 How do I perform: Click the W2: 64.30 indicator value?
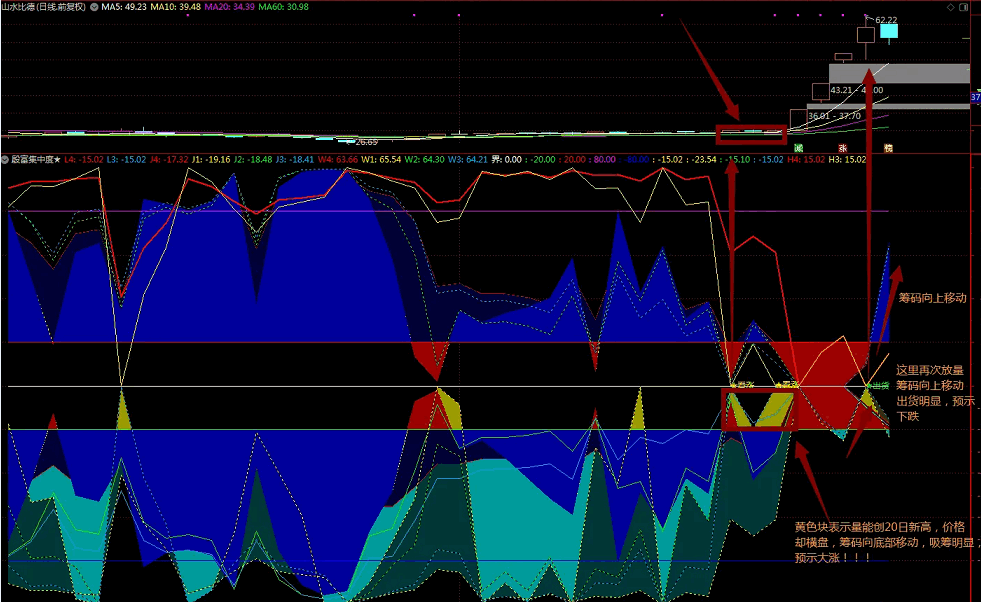[424, 160]
